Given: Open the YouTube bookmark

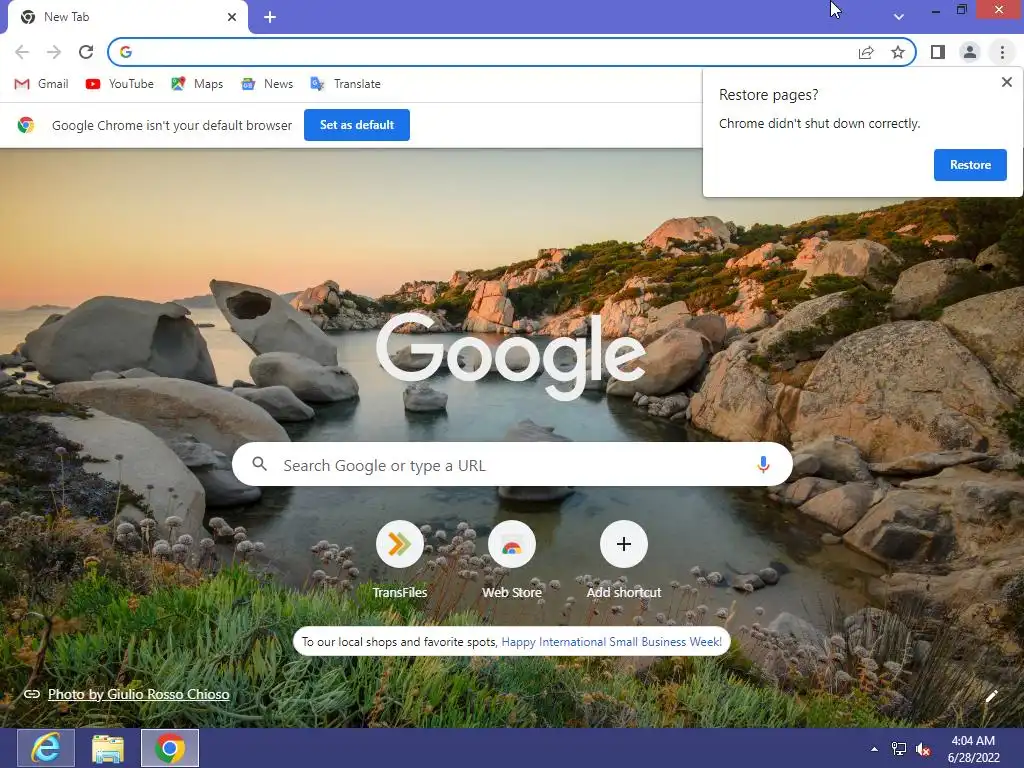Looking at the screenshot, I should click(120, 84).
